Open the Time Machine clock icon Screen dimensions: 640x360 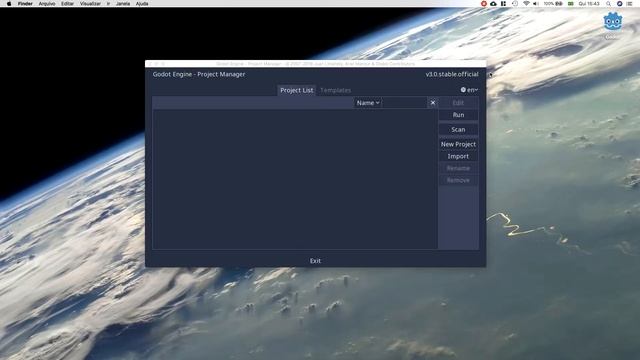pos(515,4)
